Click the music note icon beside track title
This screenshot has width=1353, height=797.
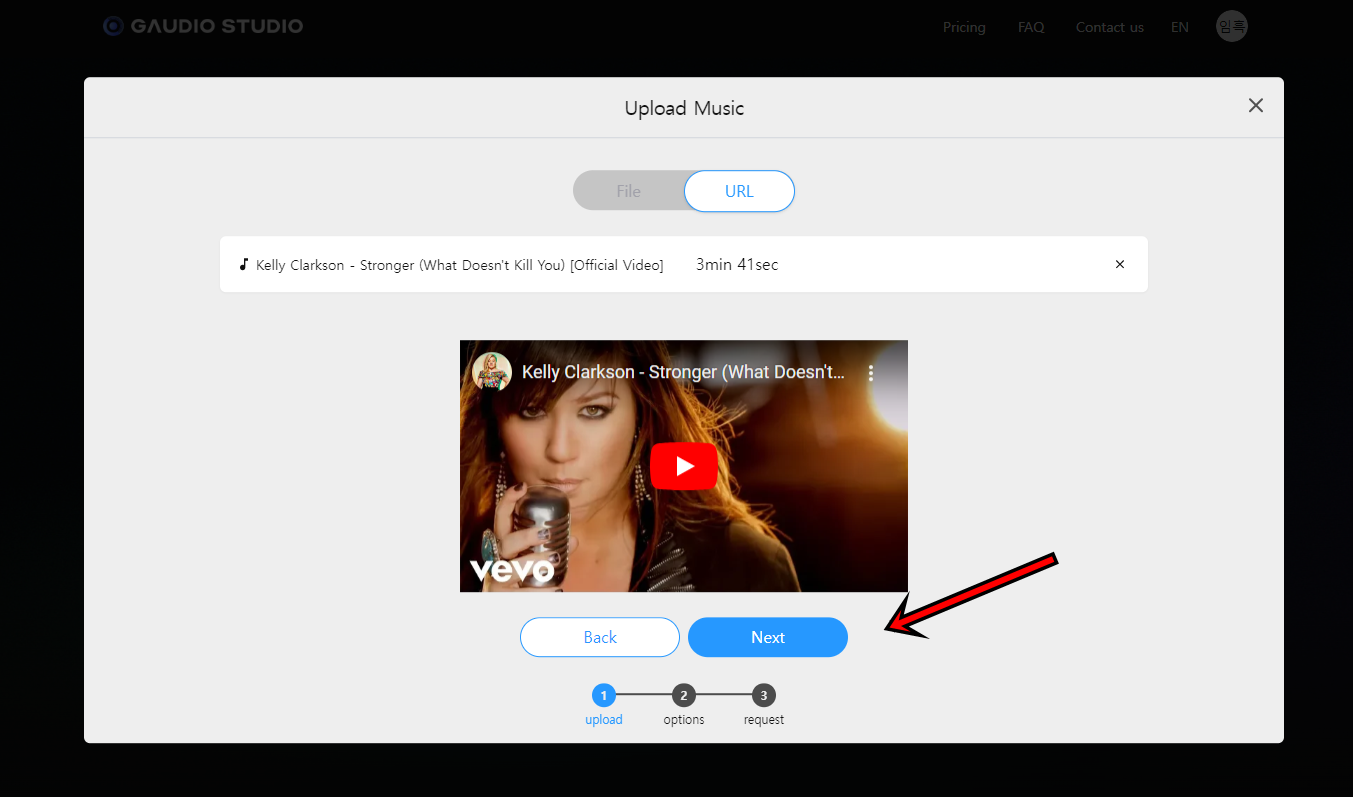tap(243, 264)
